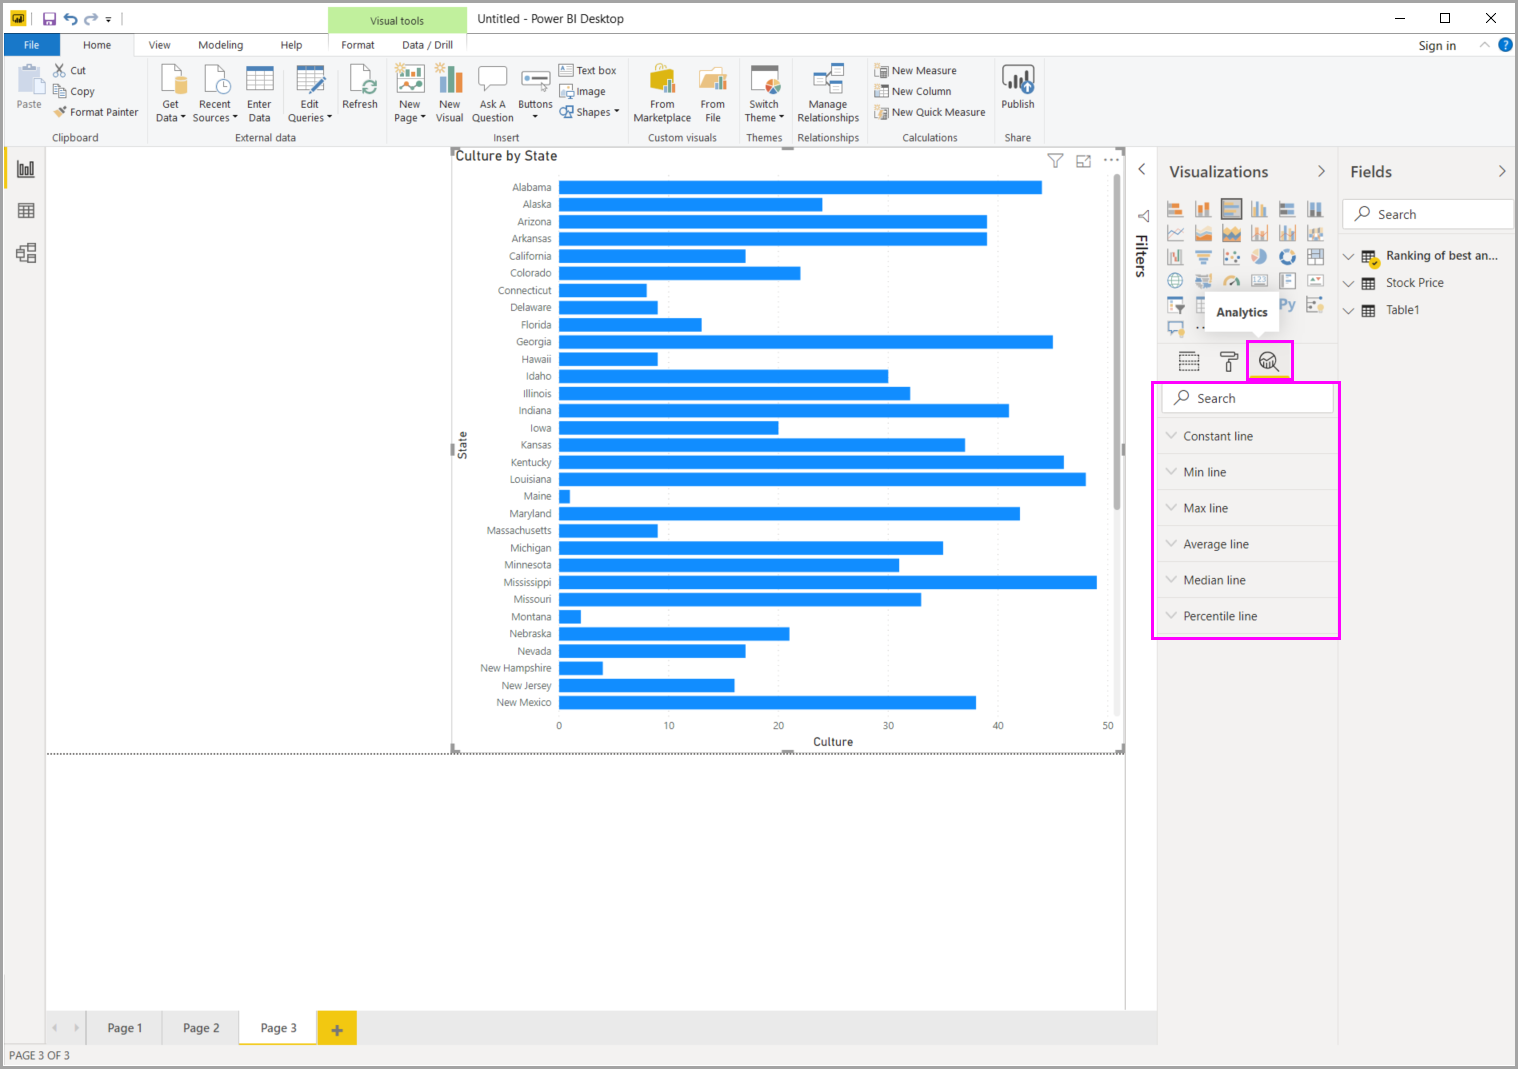Go to Page 2 tab
This screenshot has height=1069, width=1518.
click(x=201, y=1028)
